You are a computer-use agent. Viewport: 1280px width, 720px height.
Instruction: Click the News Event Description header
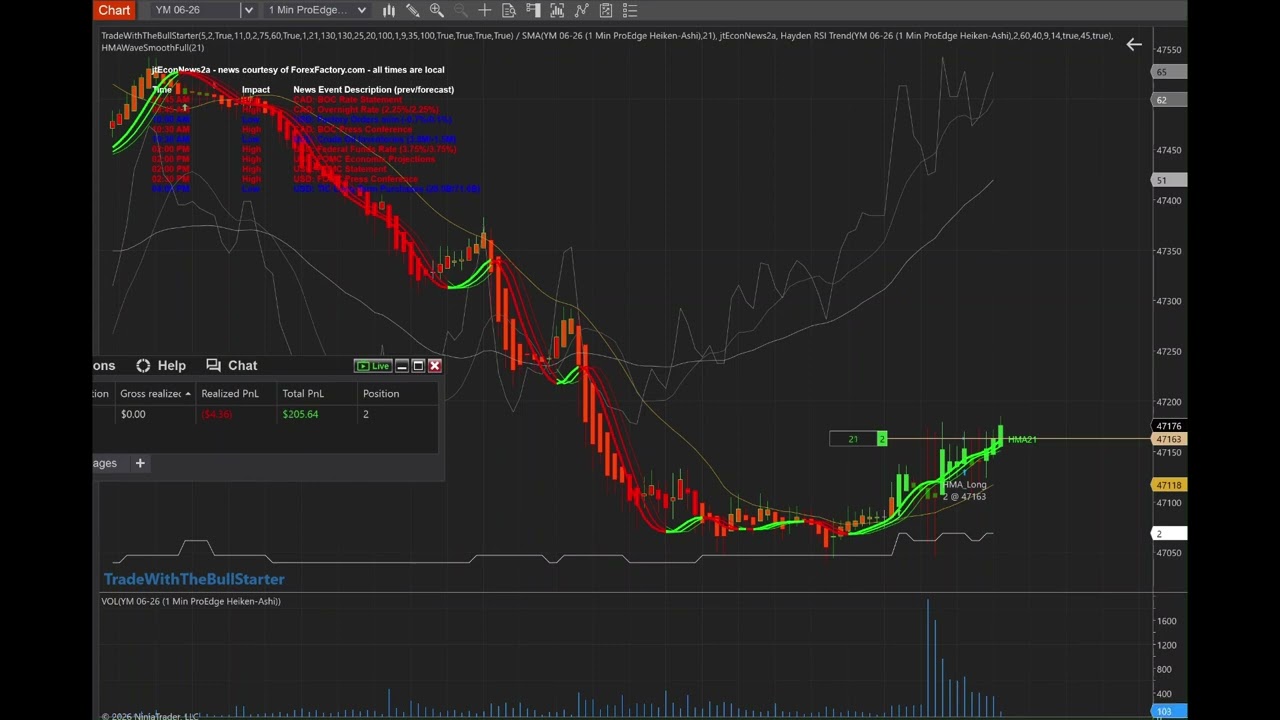point(373,90)
